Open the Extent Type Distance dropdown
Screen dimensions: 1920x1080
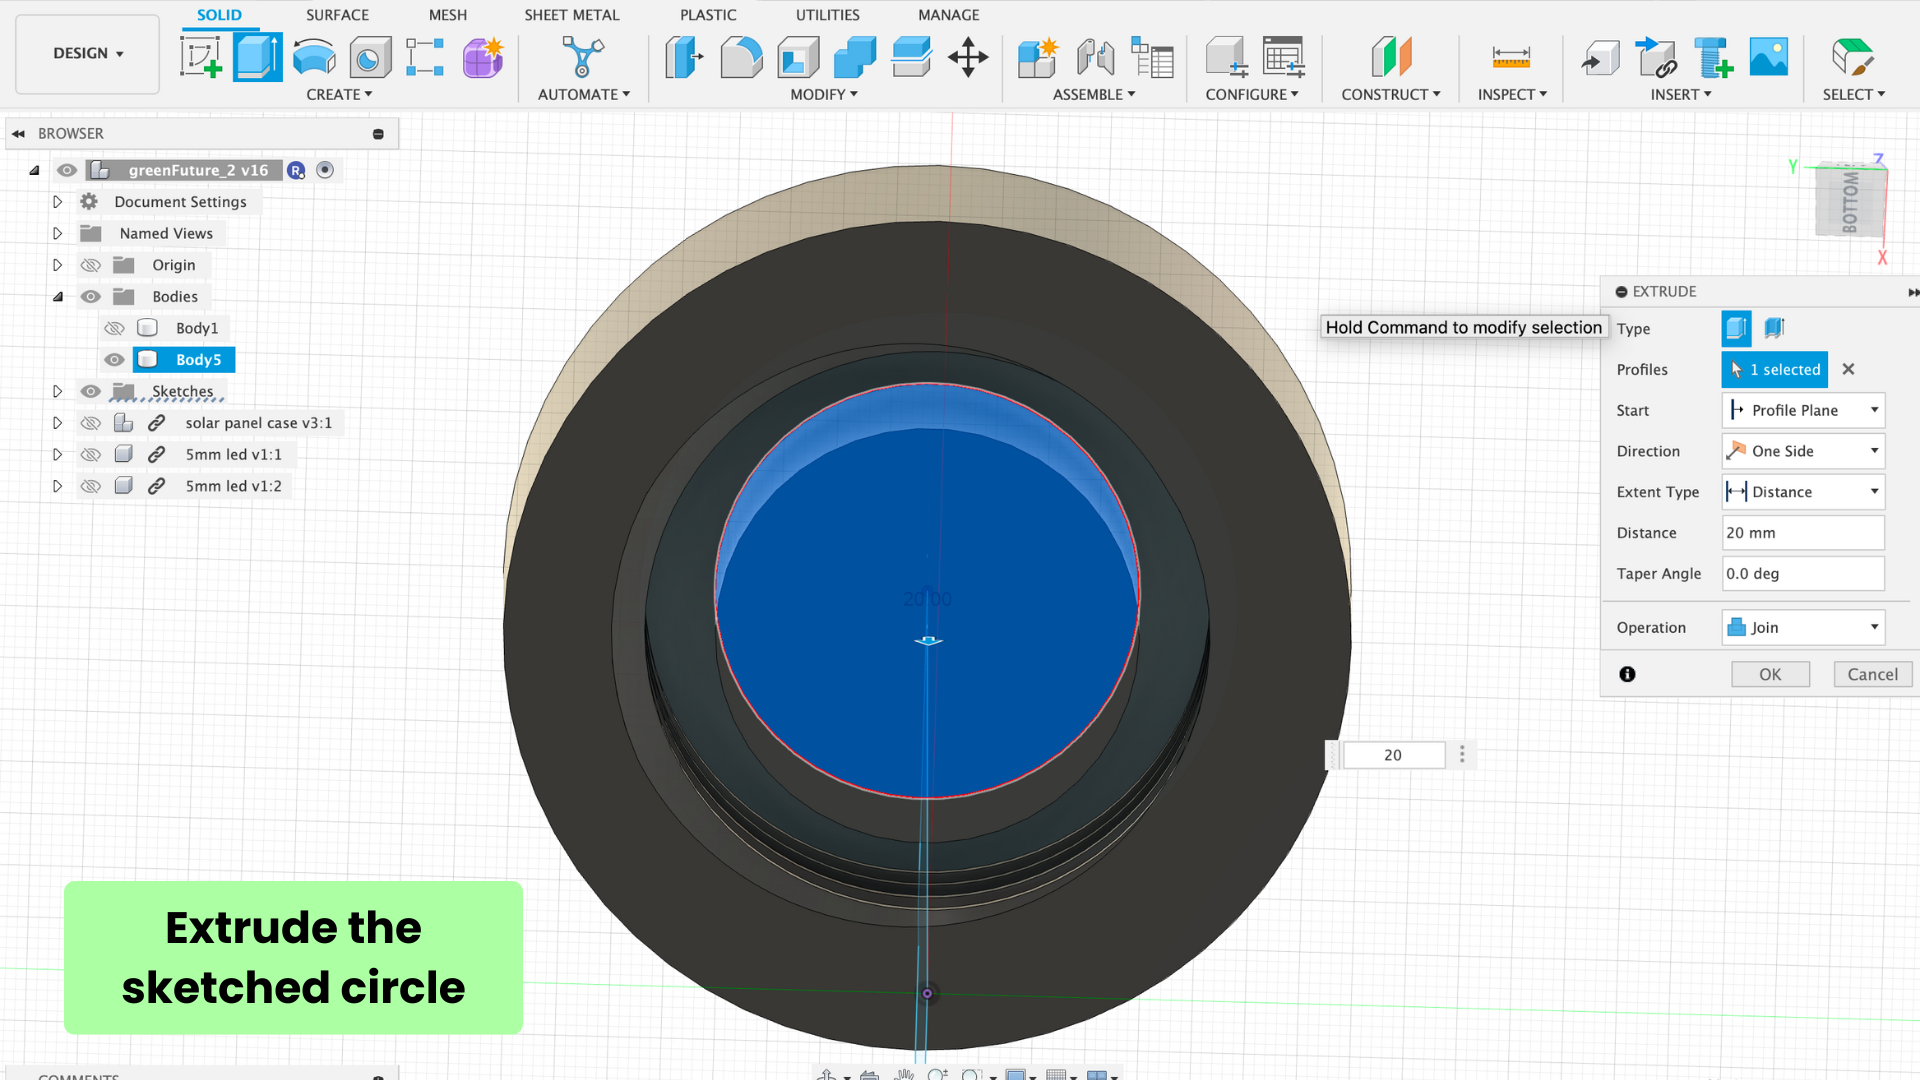[x=1803, y=492]
